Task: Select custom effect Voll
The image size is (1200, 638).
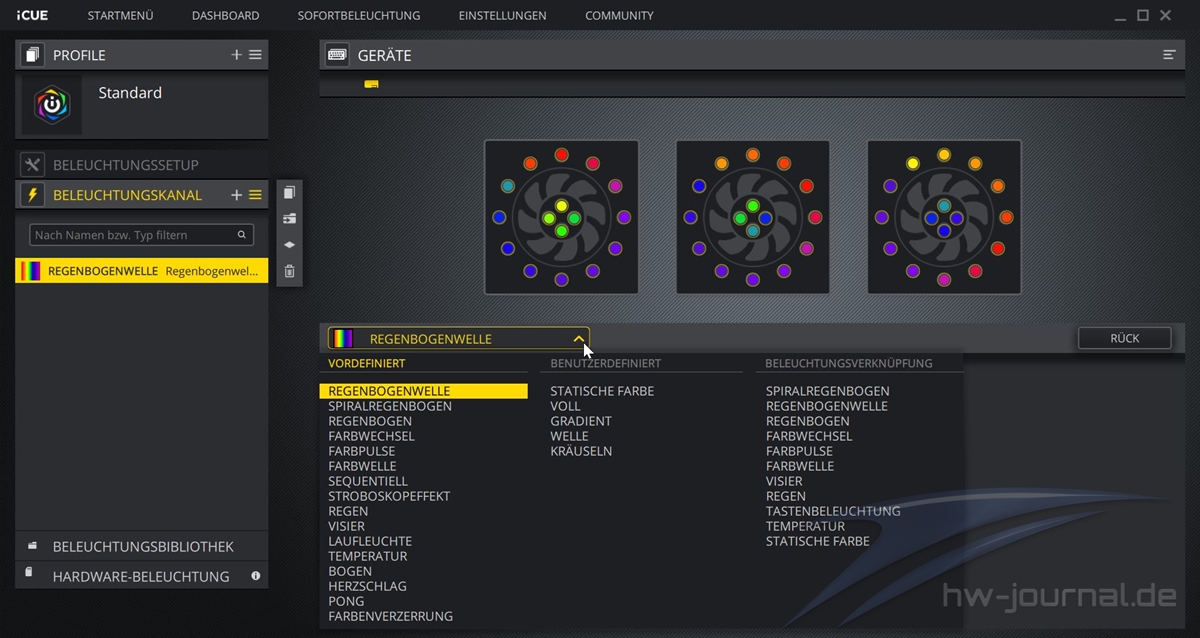Action: (565, 406)
